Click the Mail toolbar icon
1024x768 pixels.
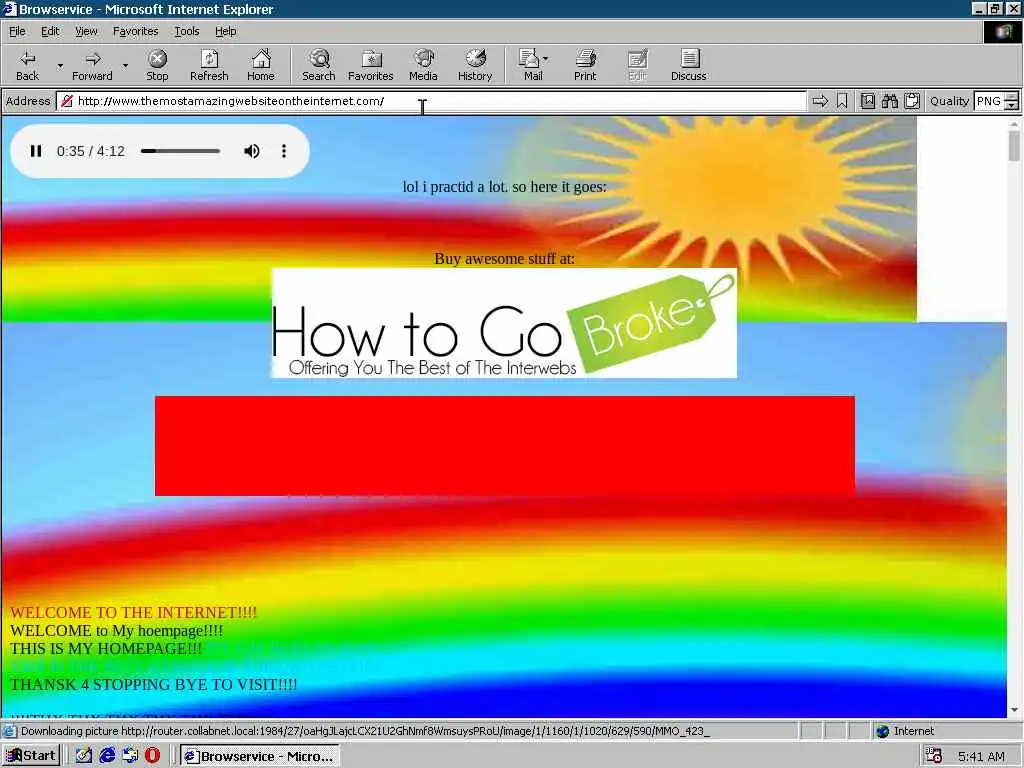(x=530, y=65)
